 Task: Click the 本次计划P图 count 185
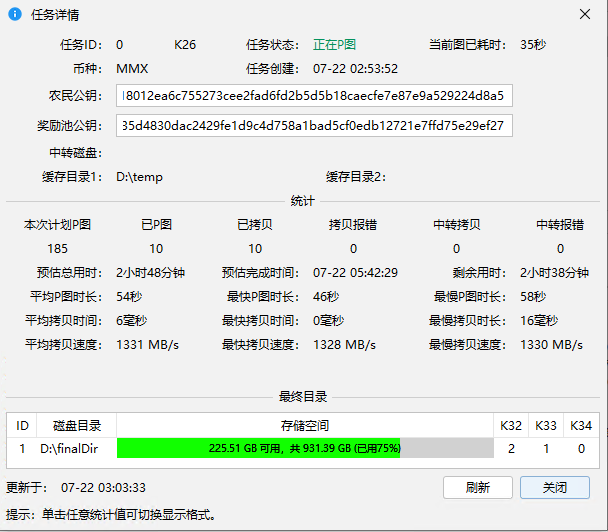[x=57, y=249]
